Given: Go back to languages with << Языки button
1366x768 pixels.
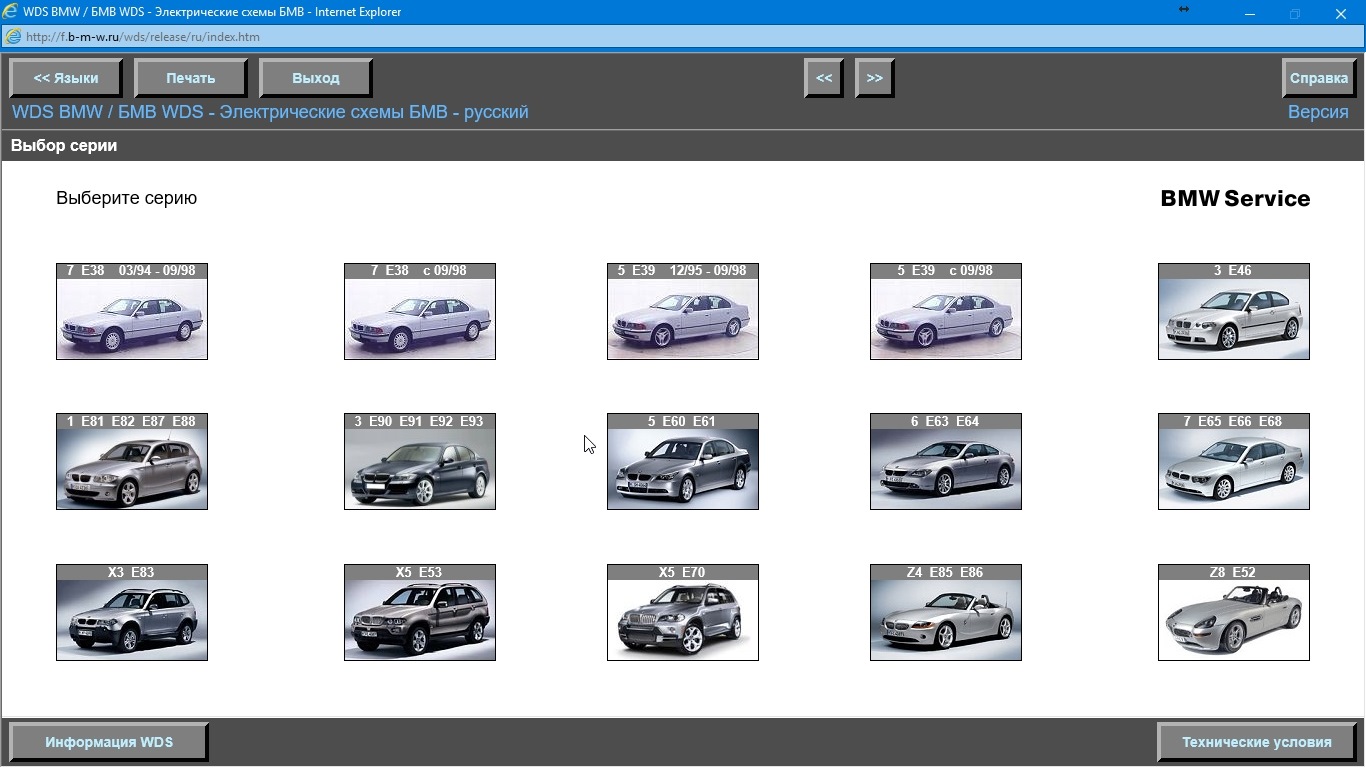Looking at the screenshot, I should (66, 78).
